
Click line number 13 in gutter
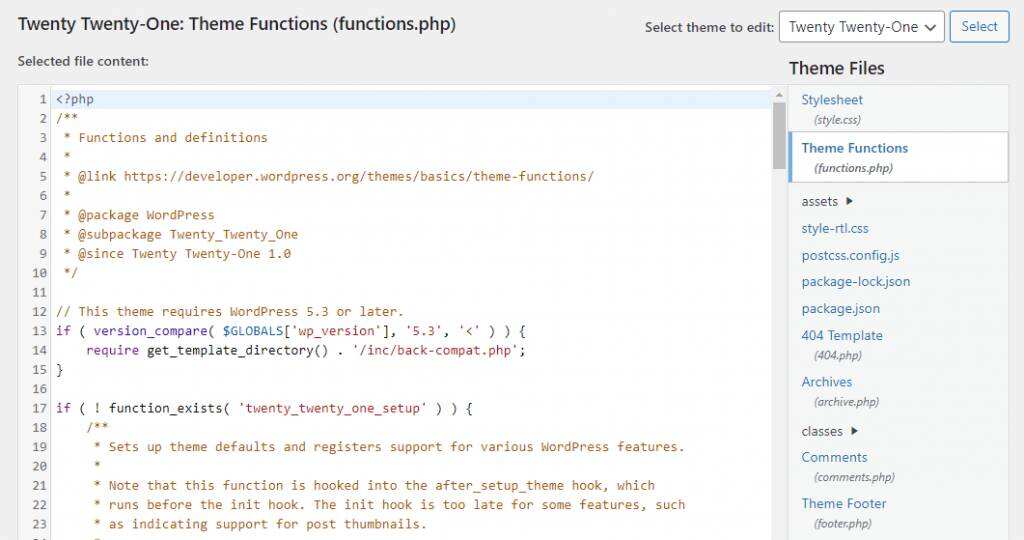(x=40, y=331)
